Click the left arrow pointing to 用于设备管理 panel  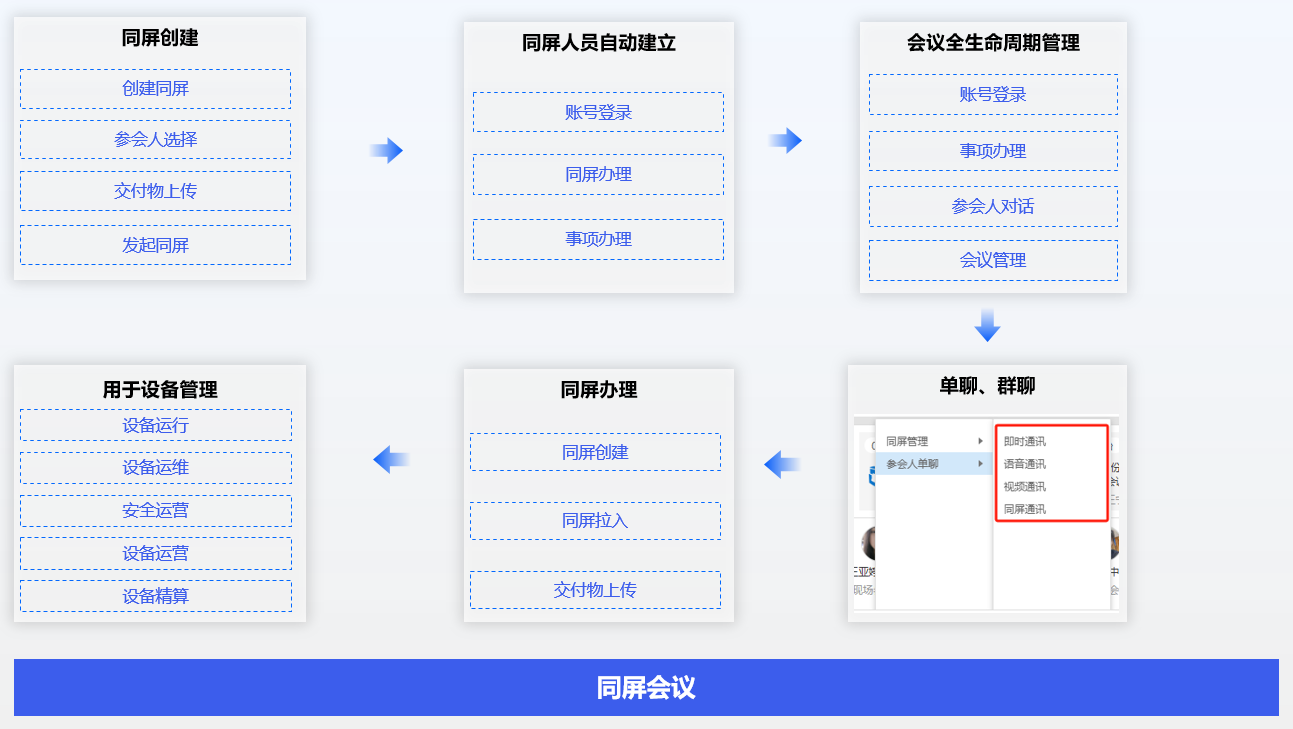tap(391, 460)
